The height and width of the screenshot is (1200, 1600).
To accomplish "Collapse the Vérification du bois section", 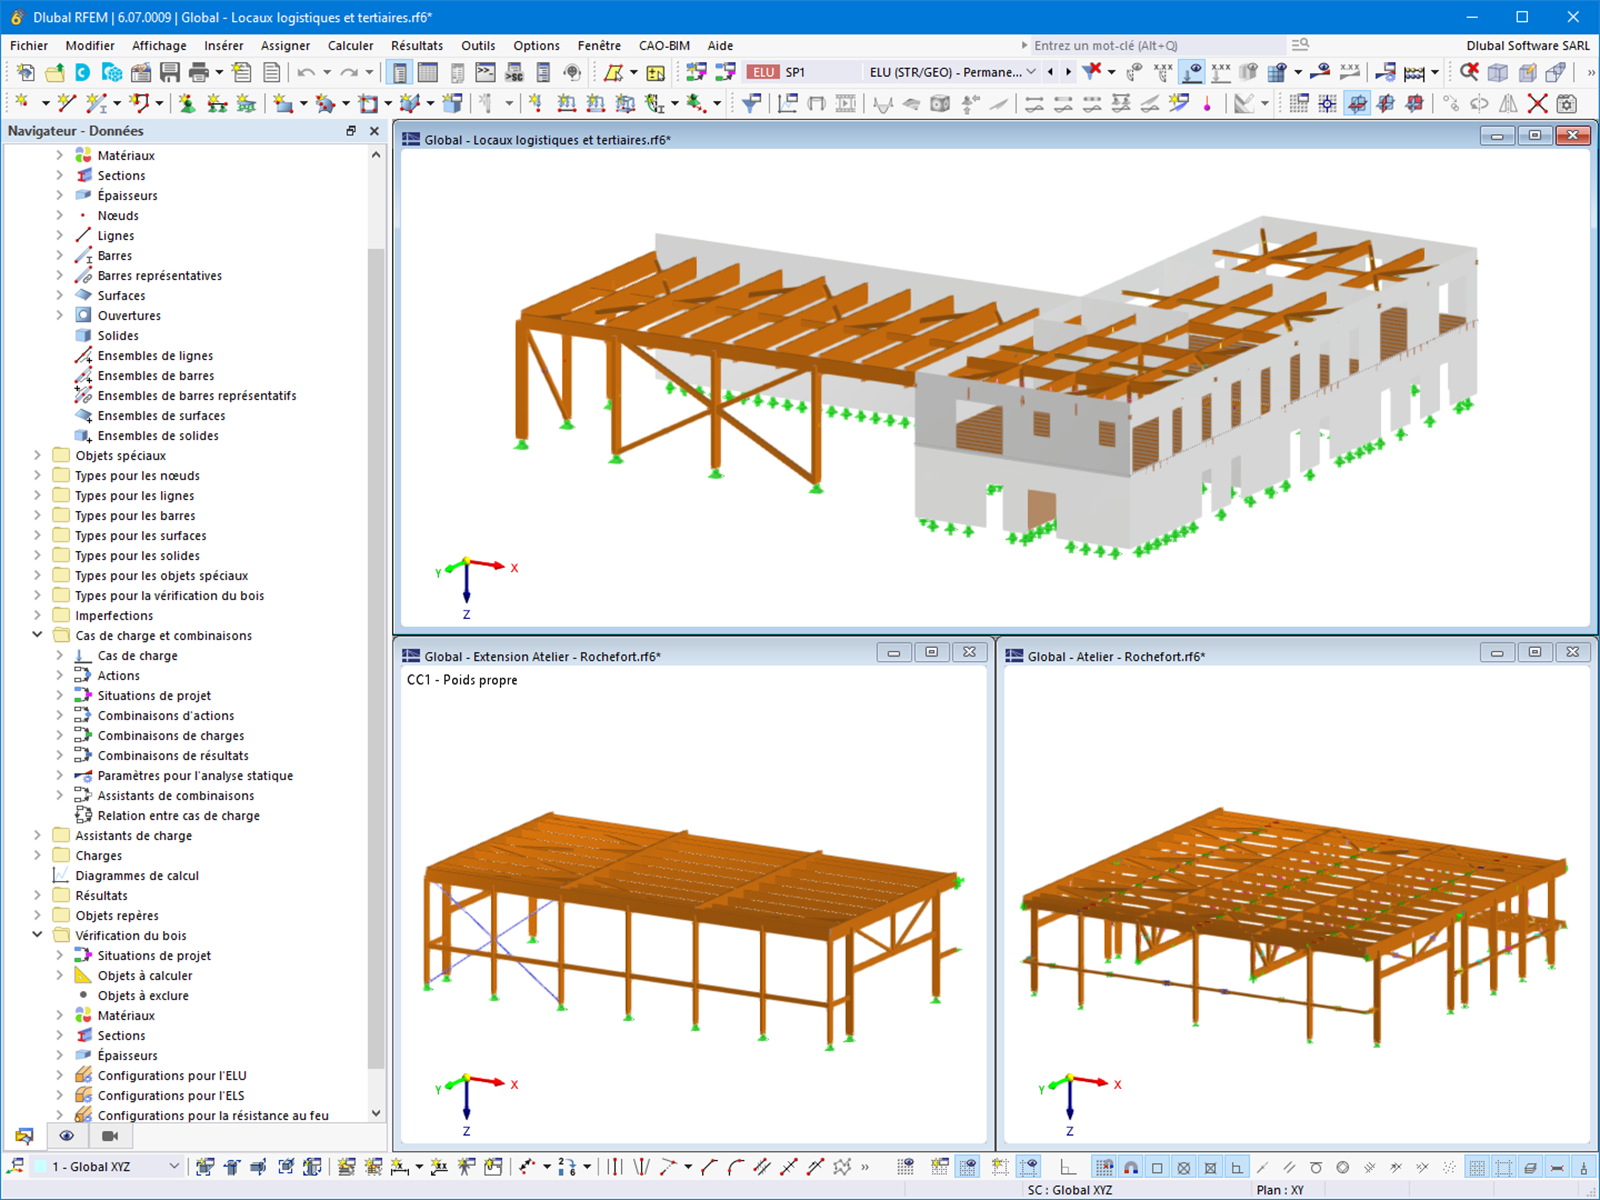I will (37, 935).
